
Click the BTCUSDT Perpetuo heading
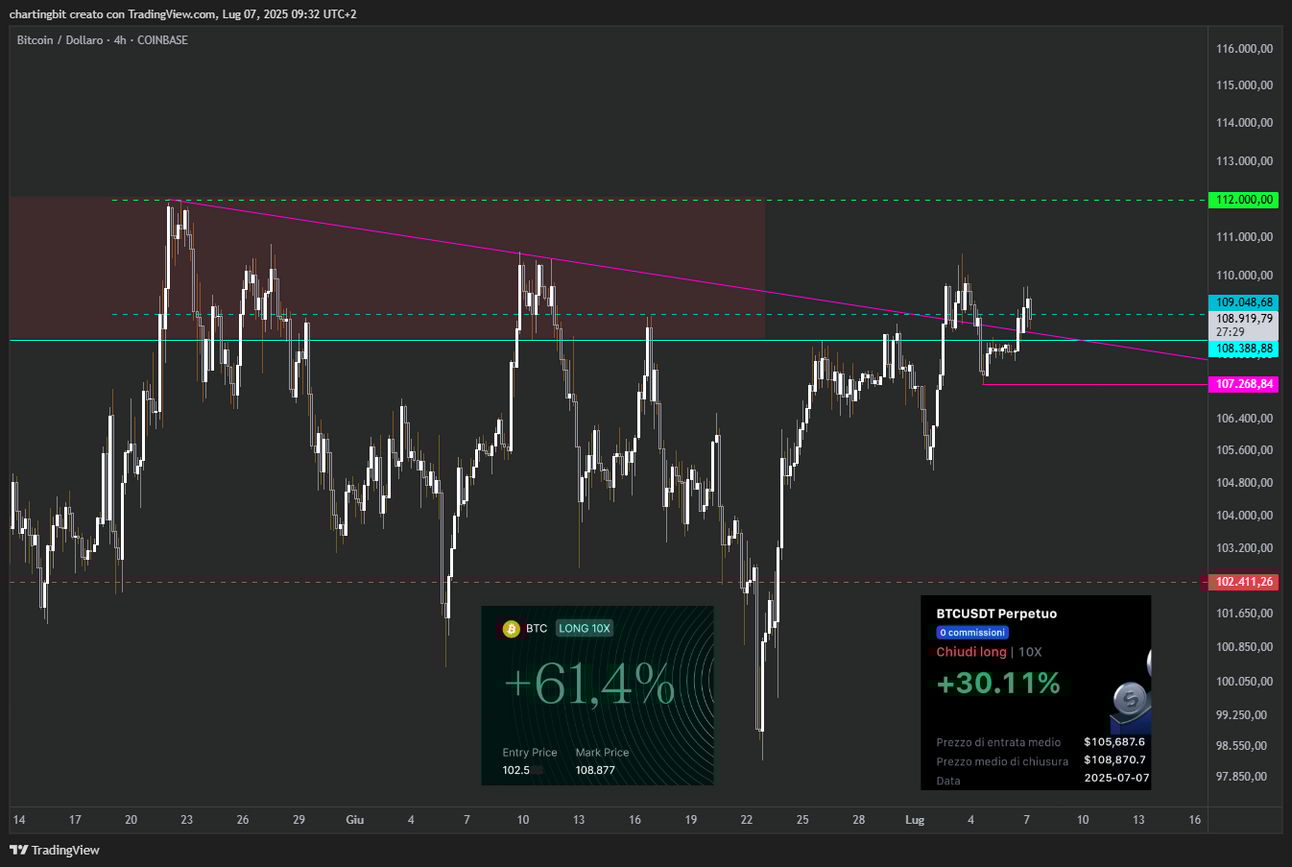[996, 613]
